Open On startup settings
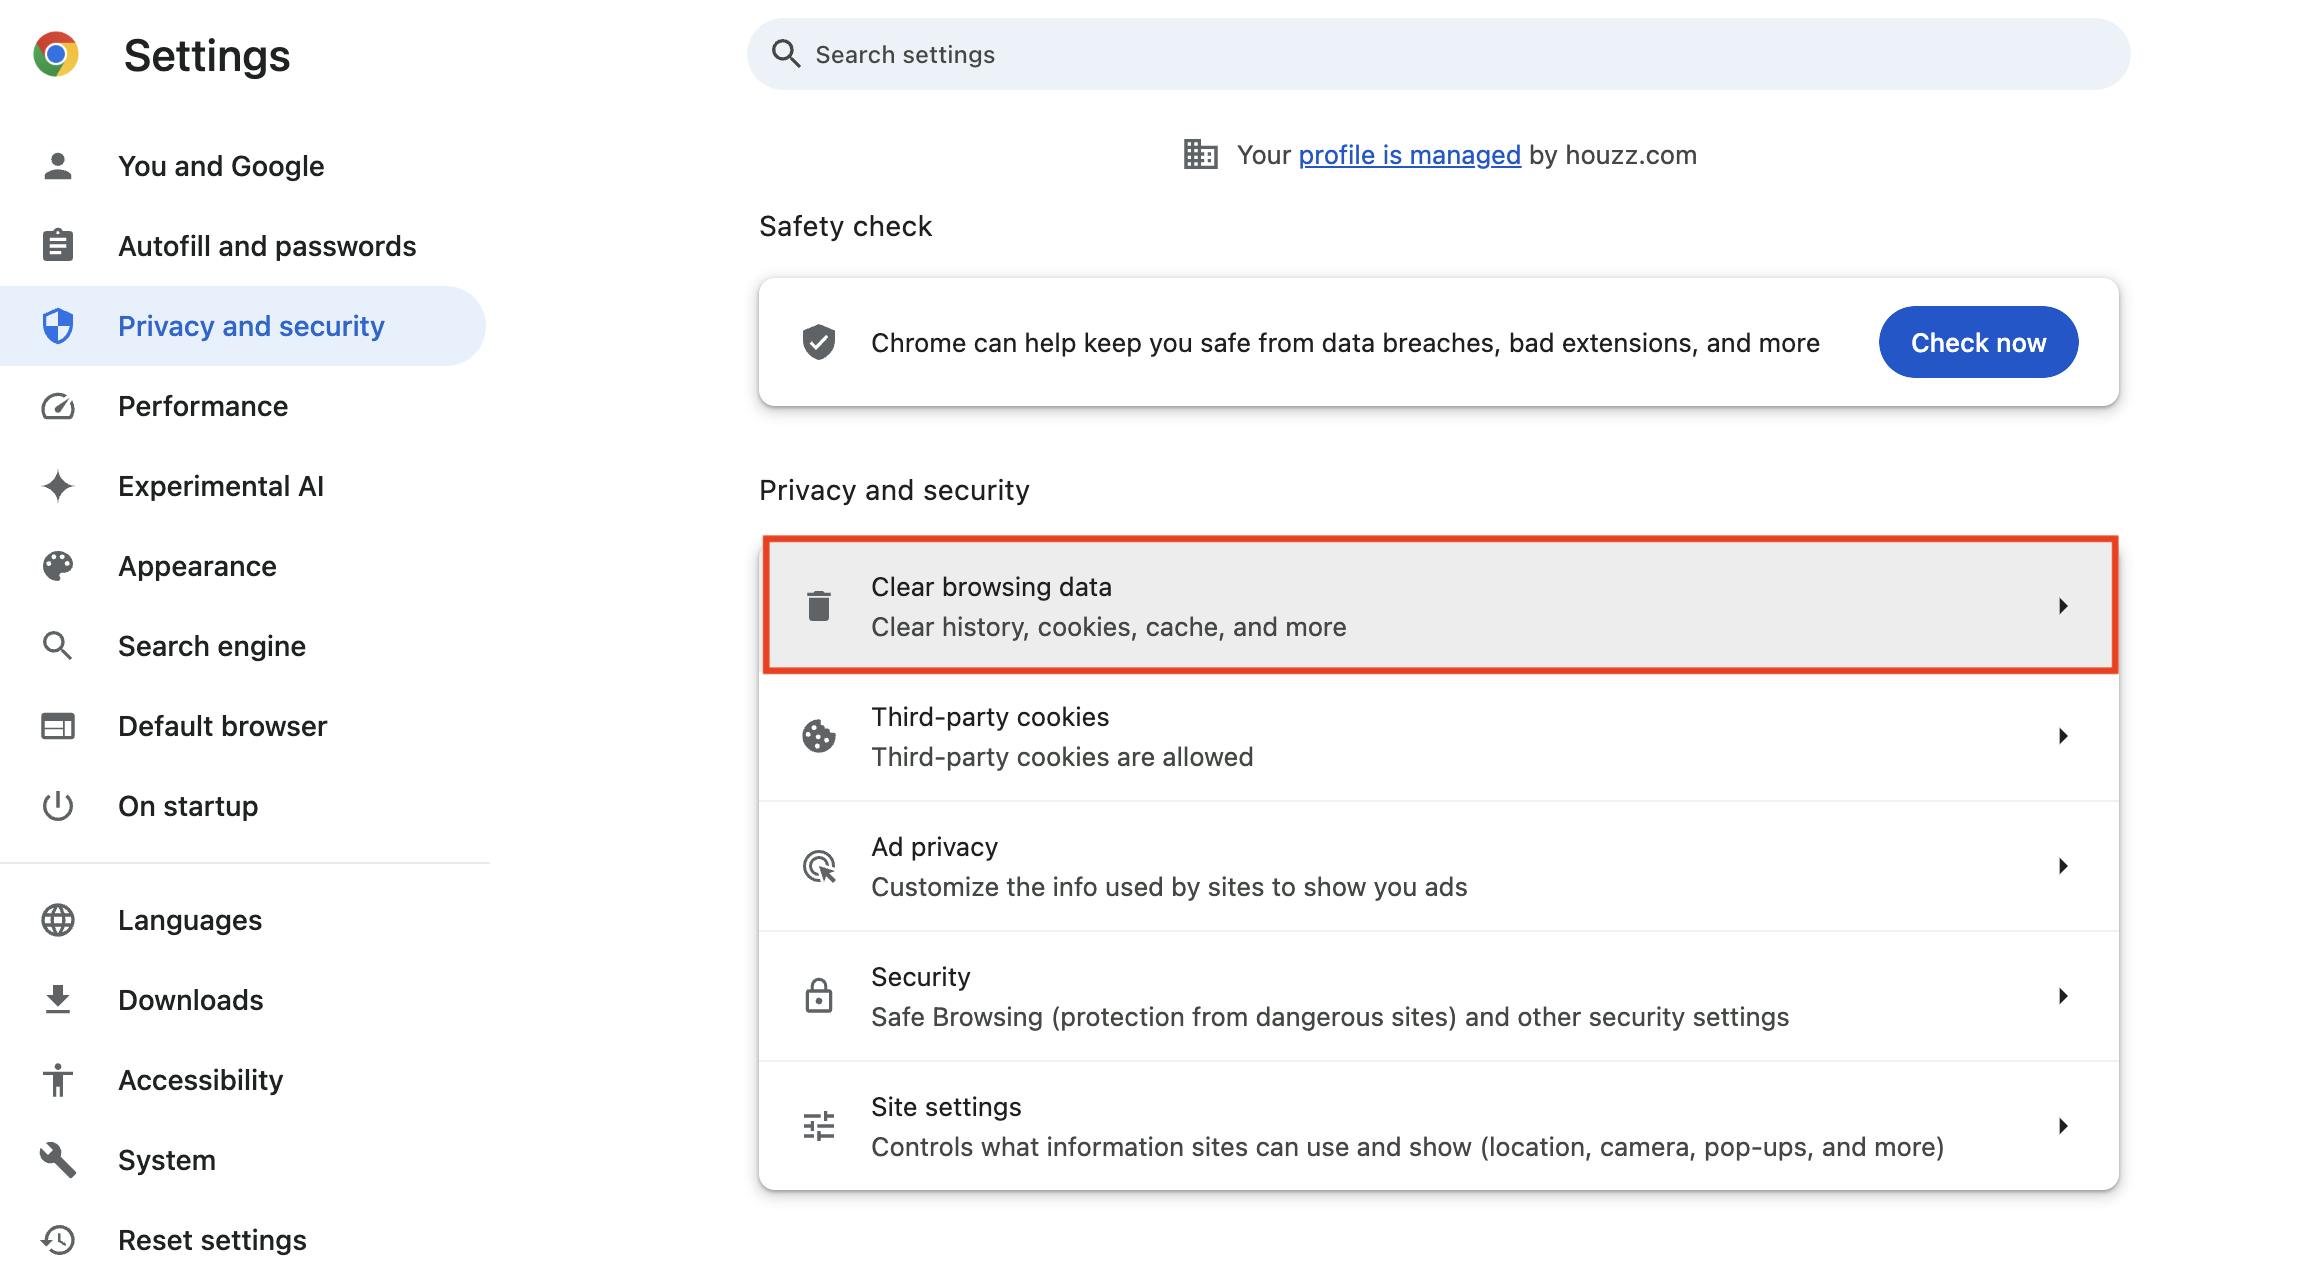Screen dimensions: 2302x1288 pos(243,806)
